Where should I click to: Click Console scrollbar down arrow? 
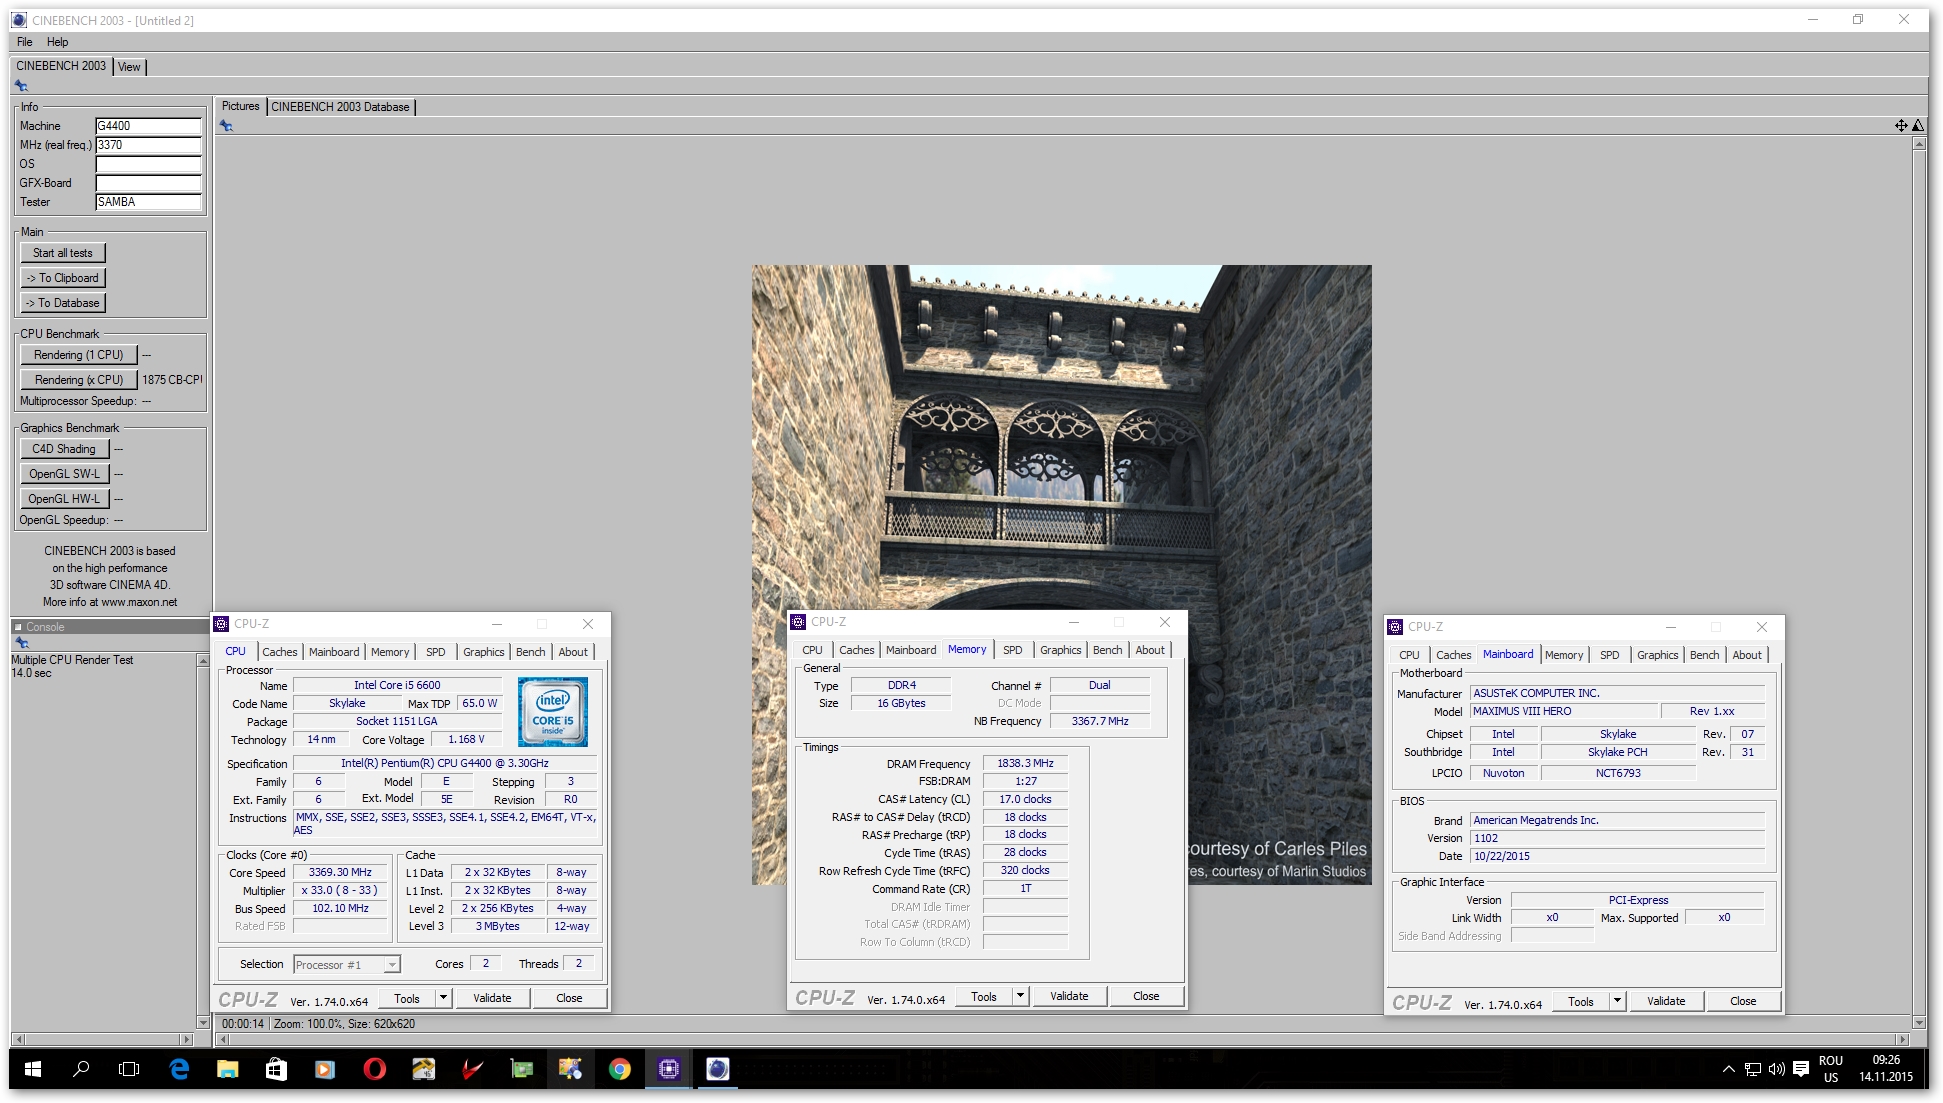pos(203,1023)
